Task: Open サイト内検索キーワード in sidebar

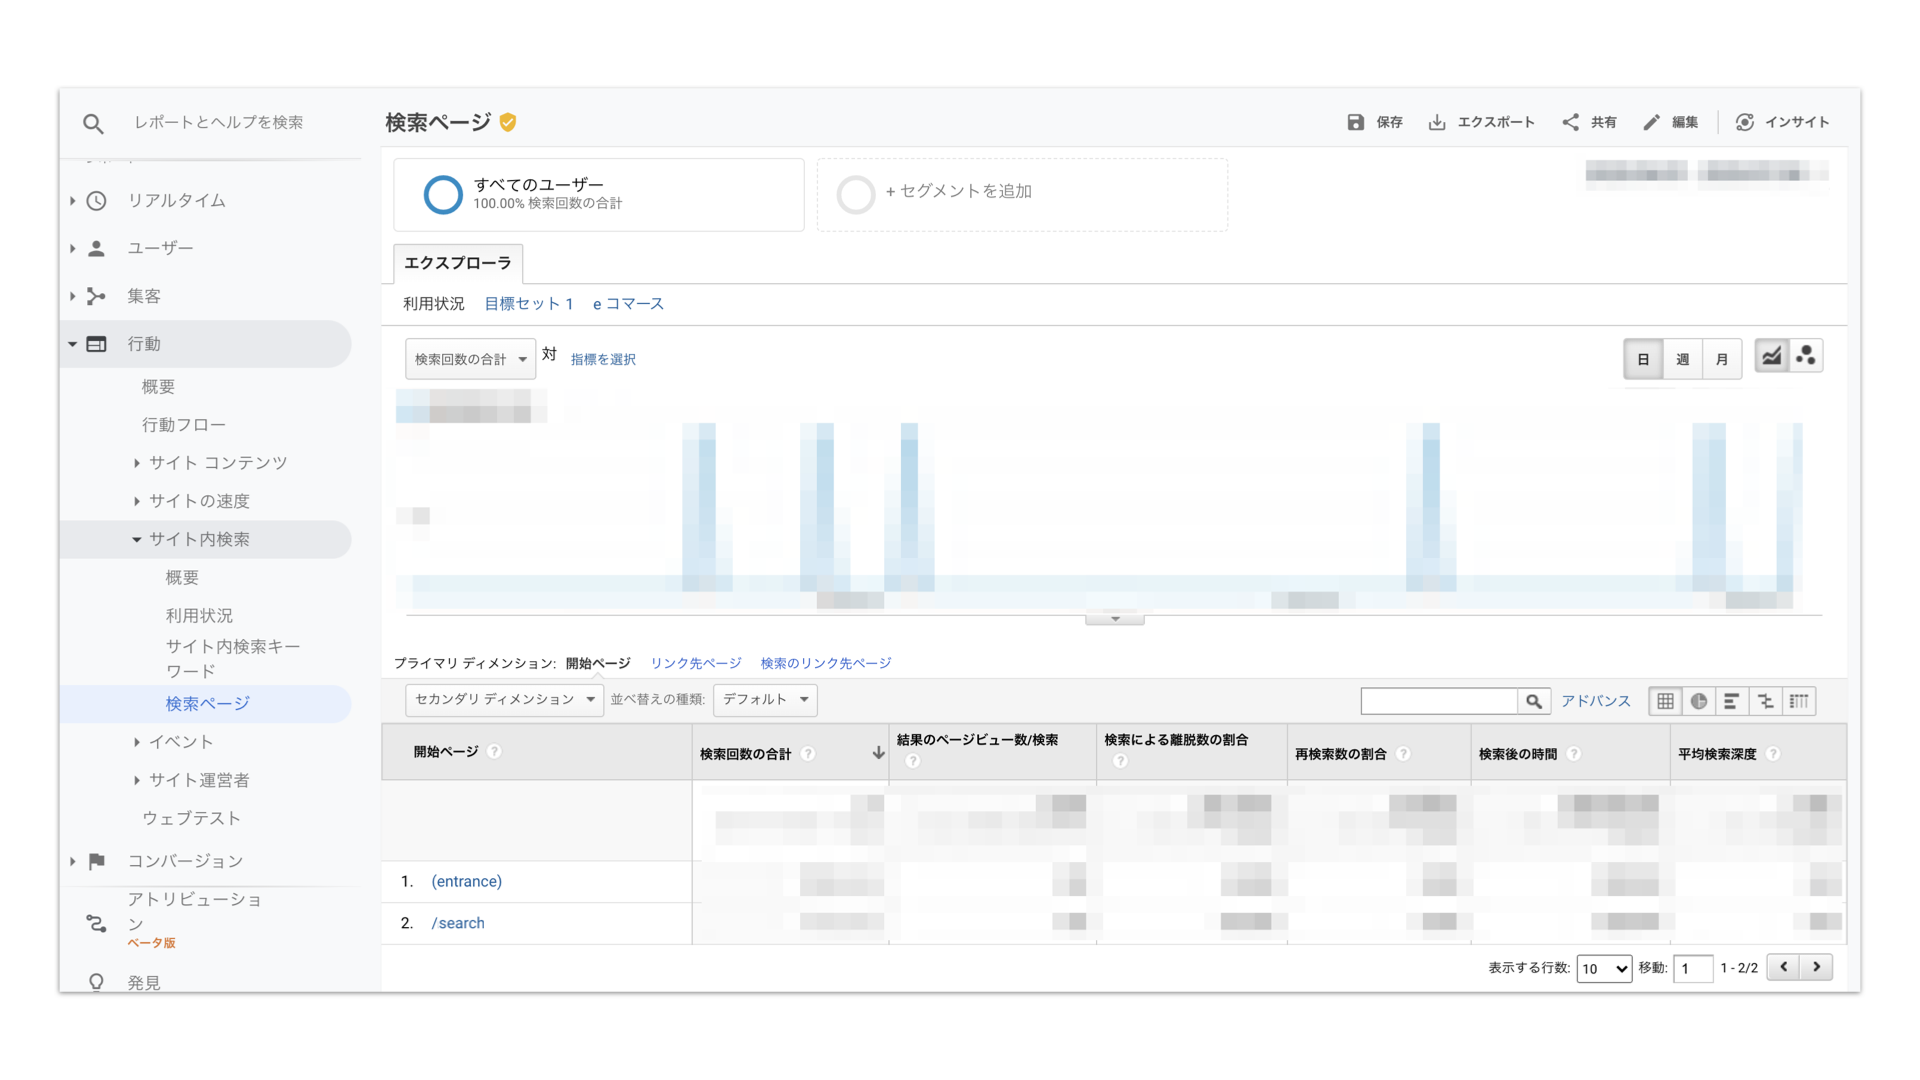Action: click(x=233, y=659)
